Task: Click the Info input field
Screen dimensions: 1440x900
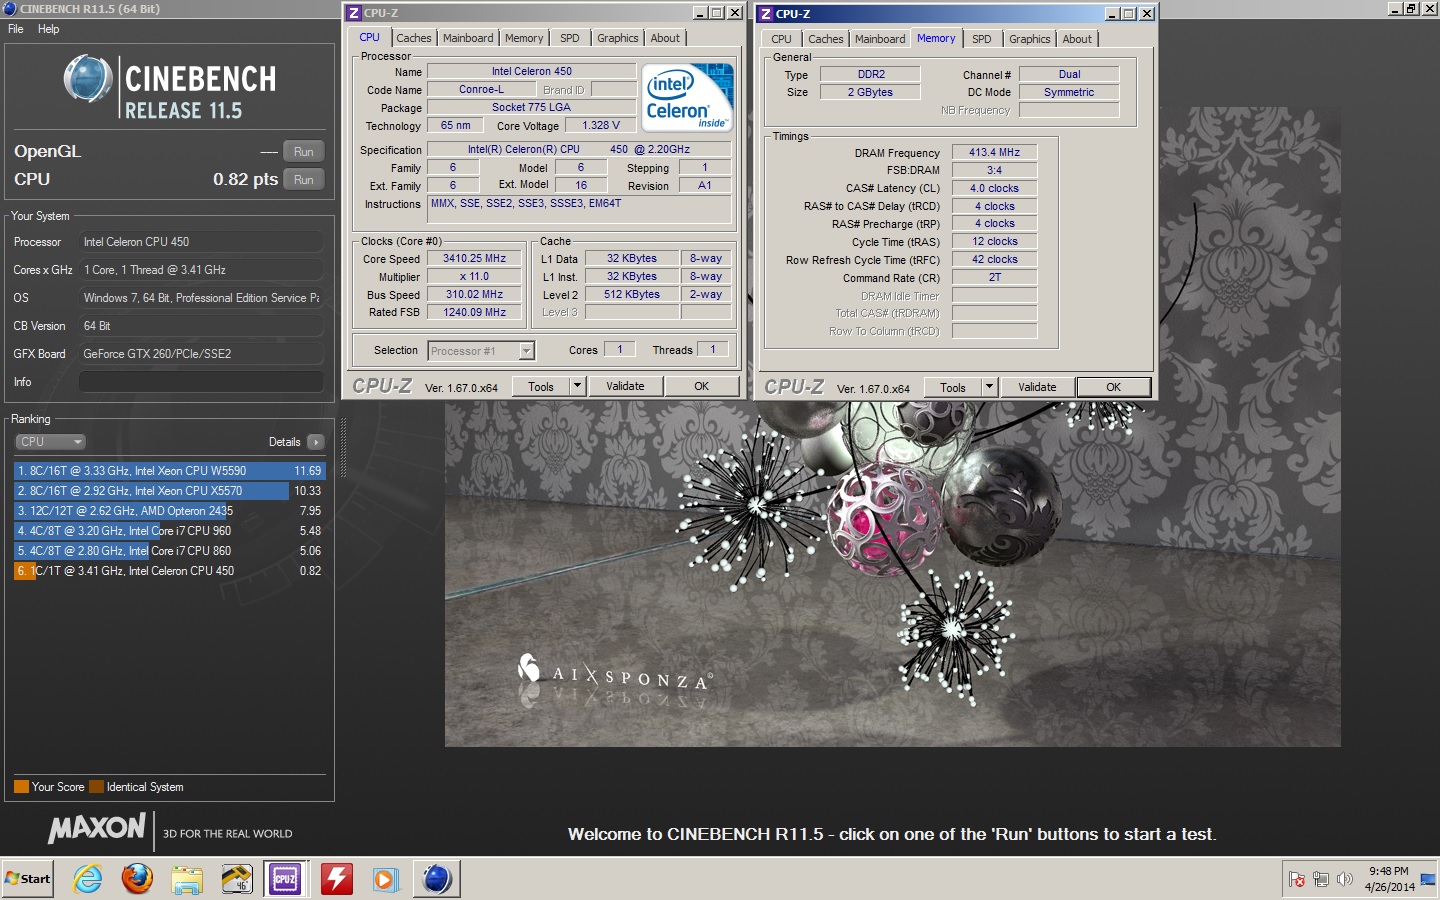Action: coord(201,382)
